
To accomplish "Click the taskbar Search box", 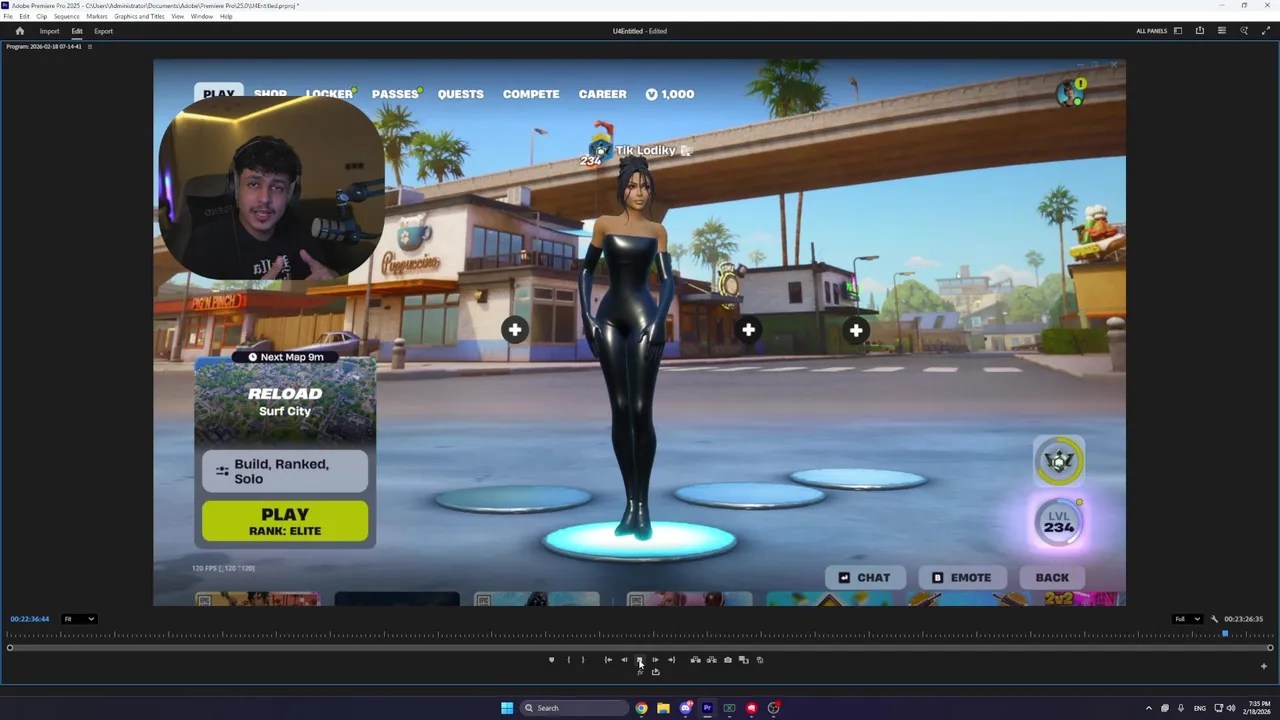I will click(x=574, y=708).
